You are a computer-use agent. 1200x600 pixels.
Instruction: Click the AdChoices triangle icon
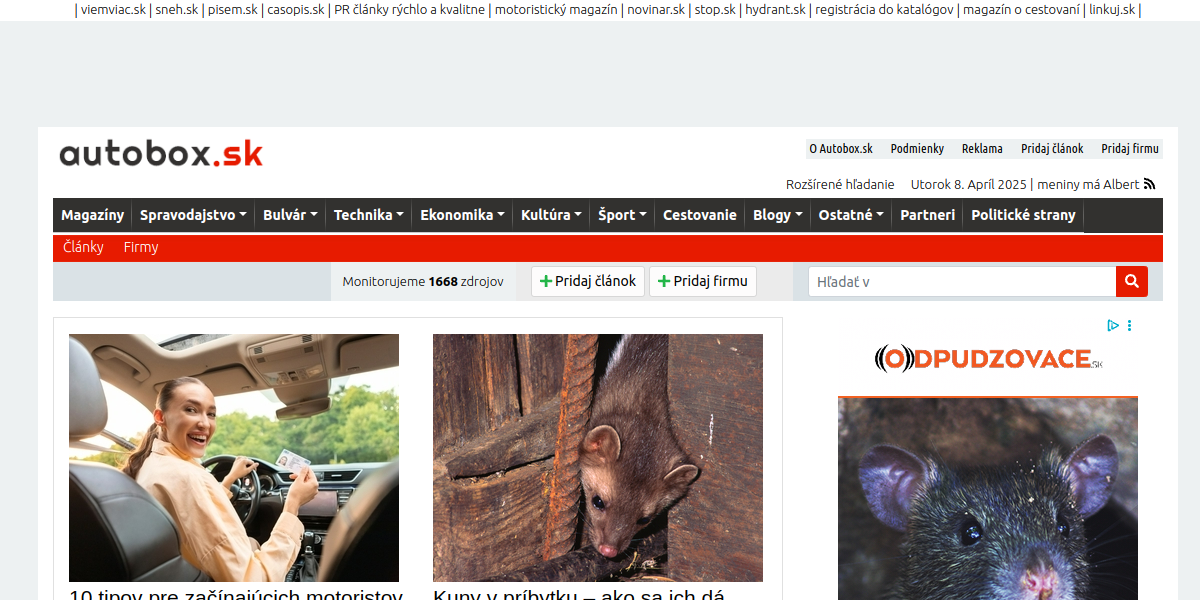tap(1113, 325)
